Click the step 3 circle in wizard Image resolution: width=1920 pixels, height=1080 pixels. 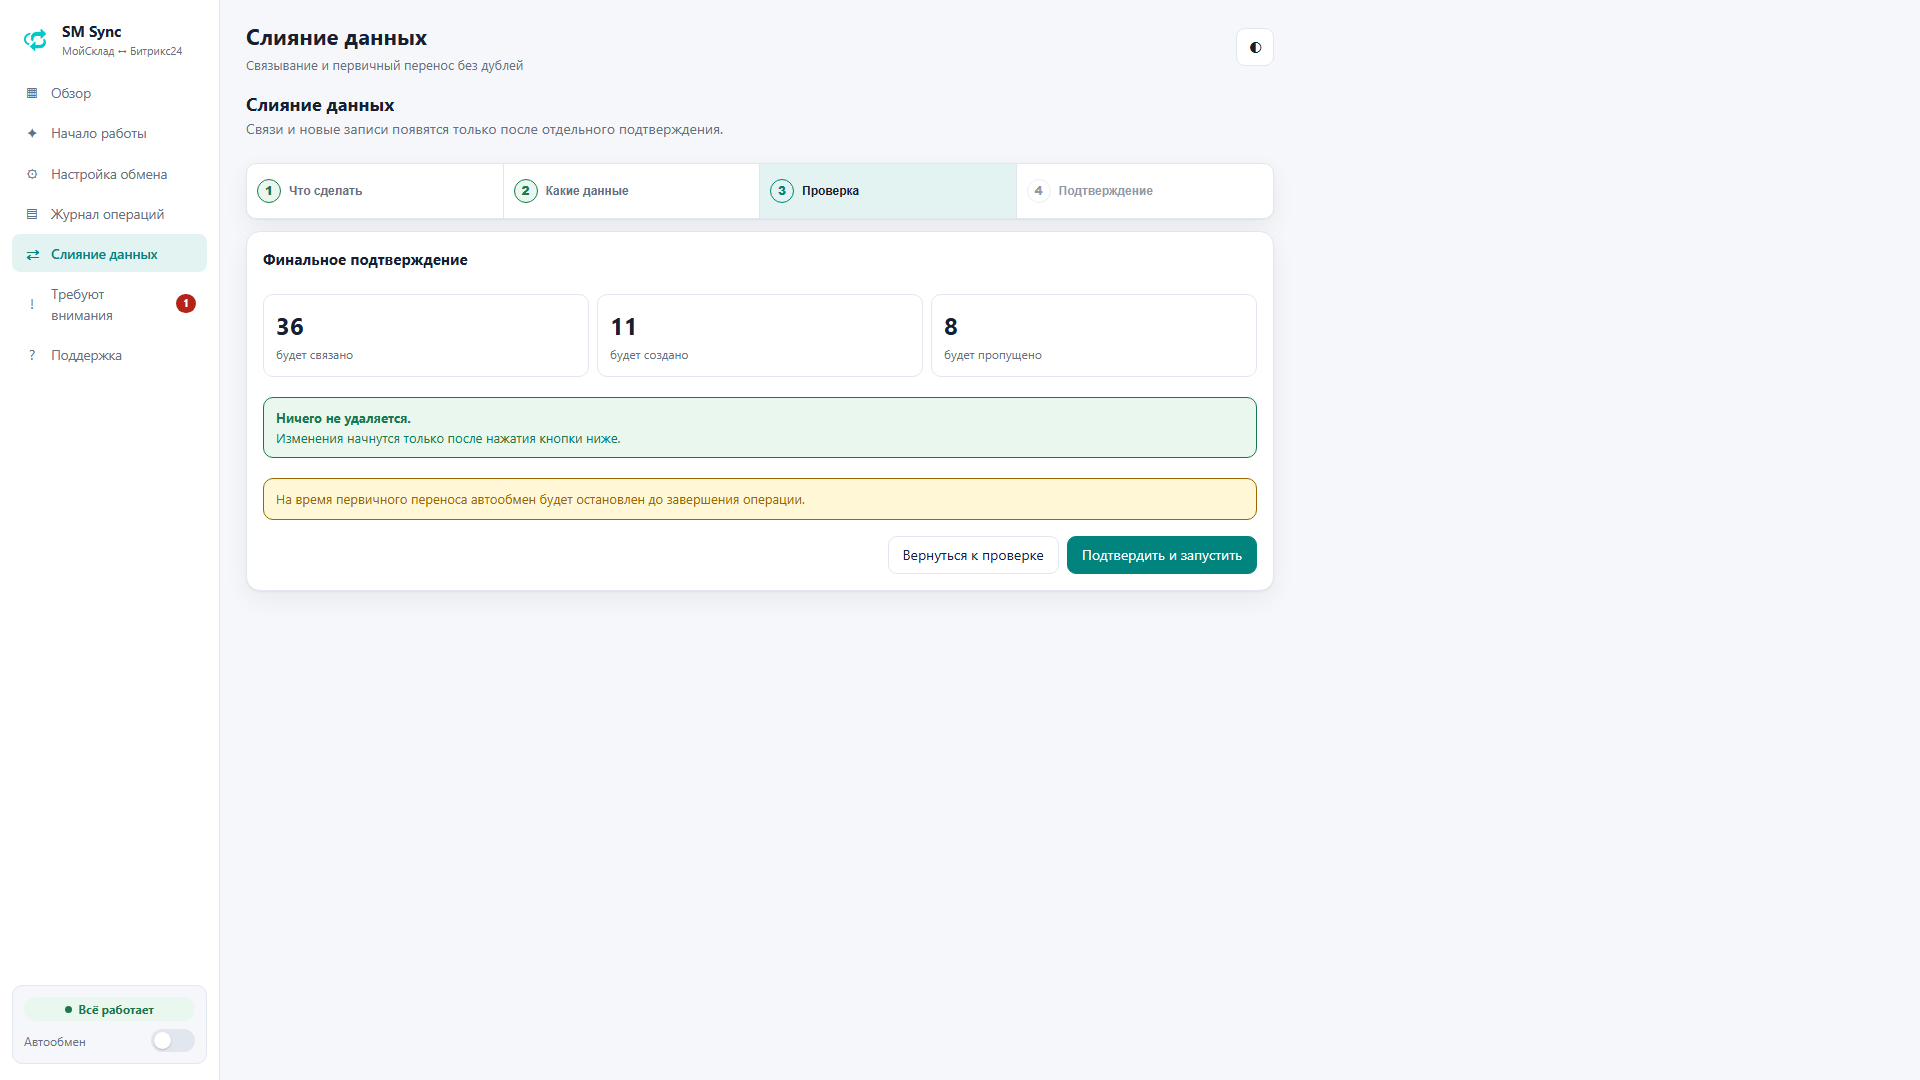(x=782, y=191)
